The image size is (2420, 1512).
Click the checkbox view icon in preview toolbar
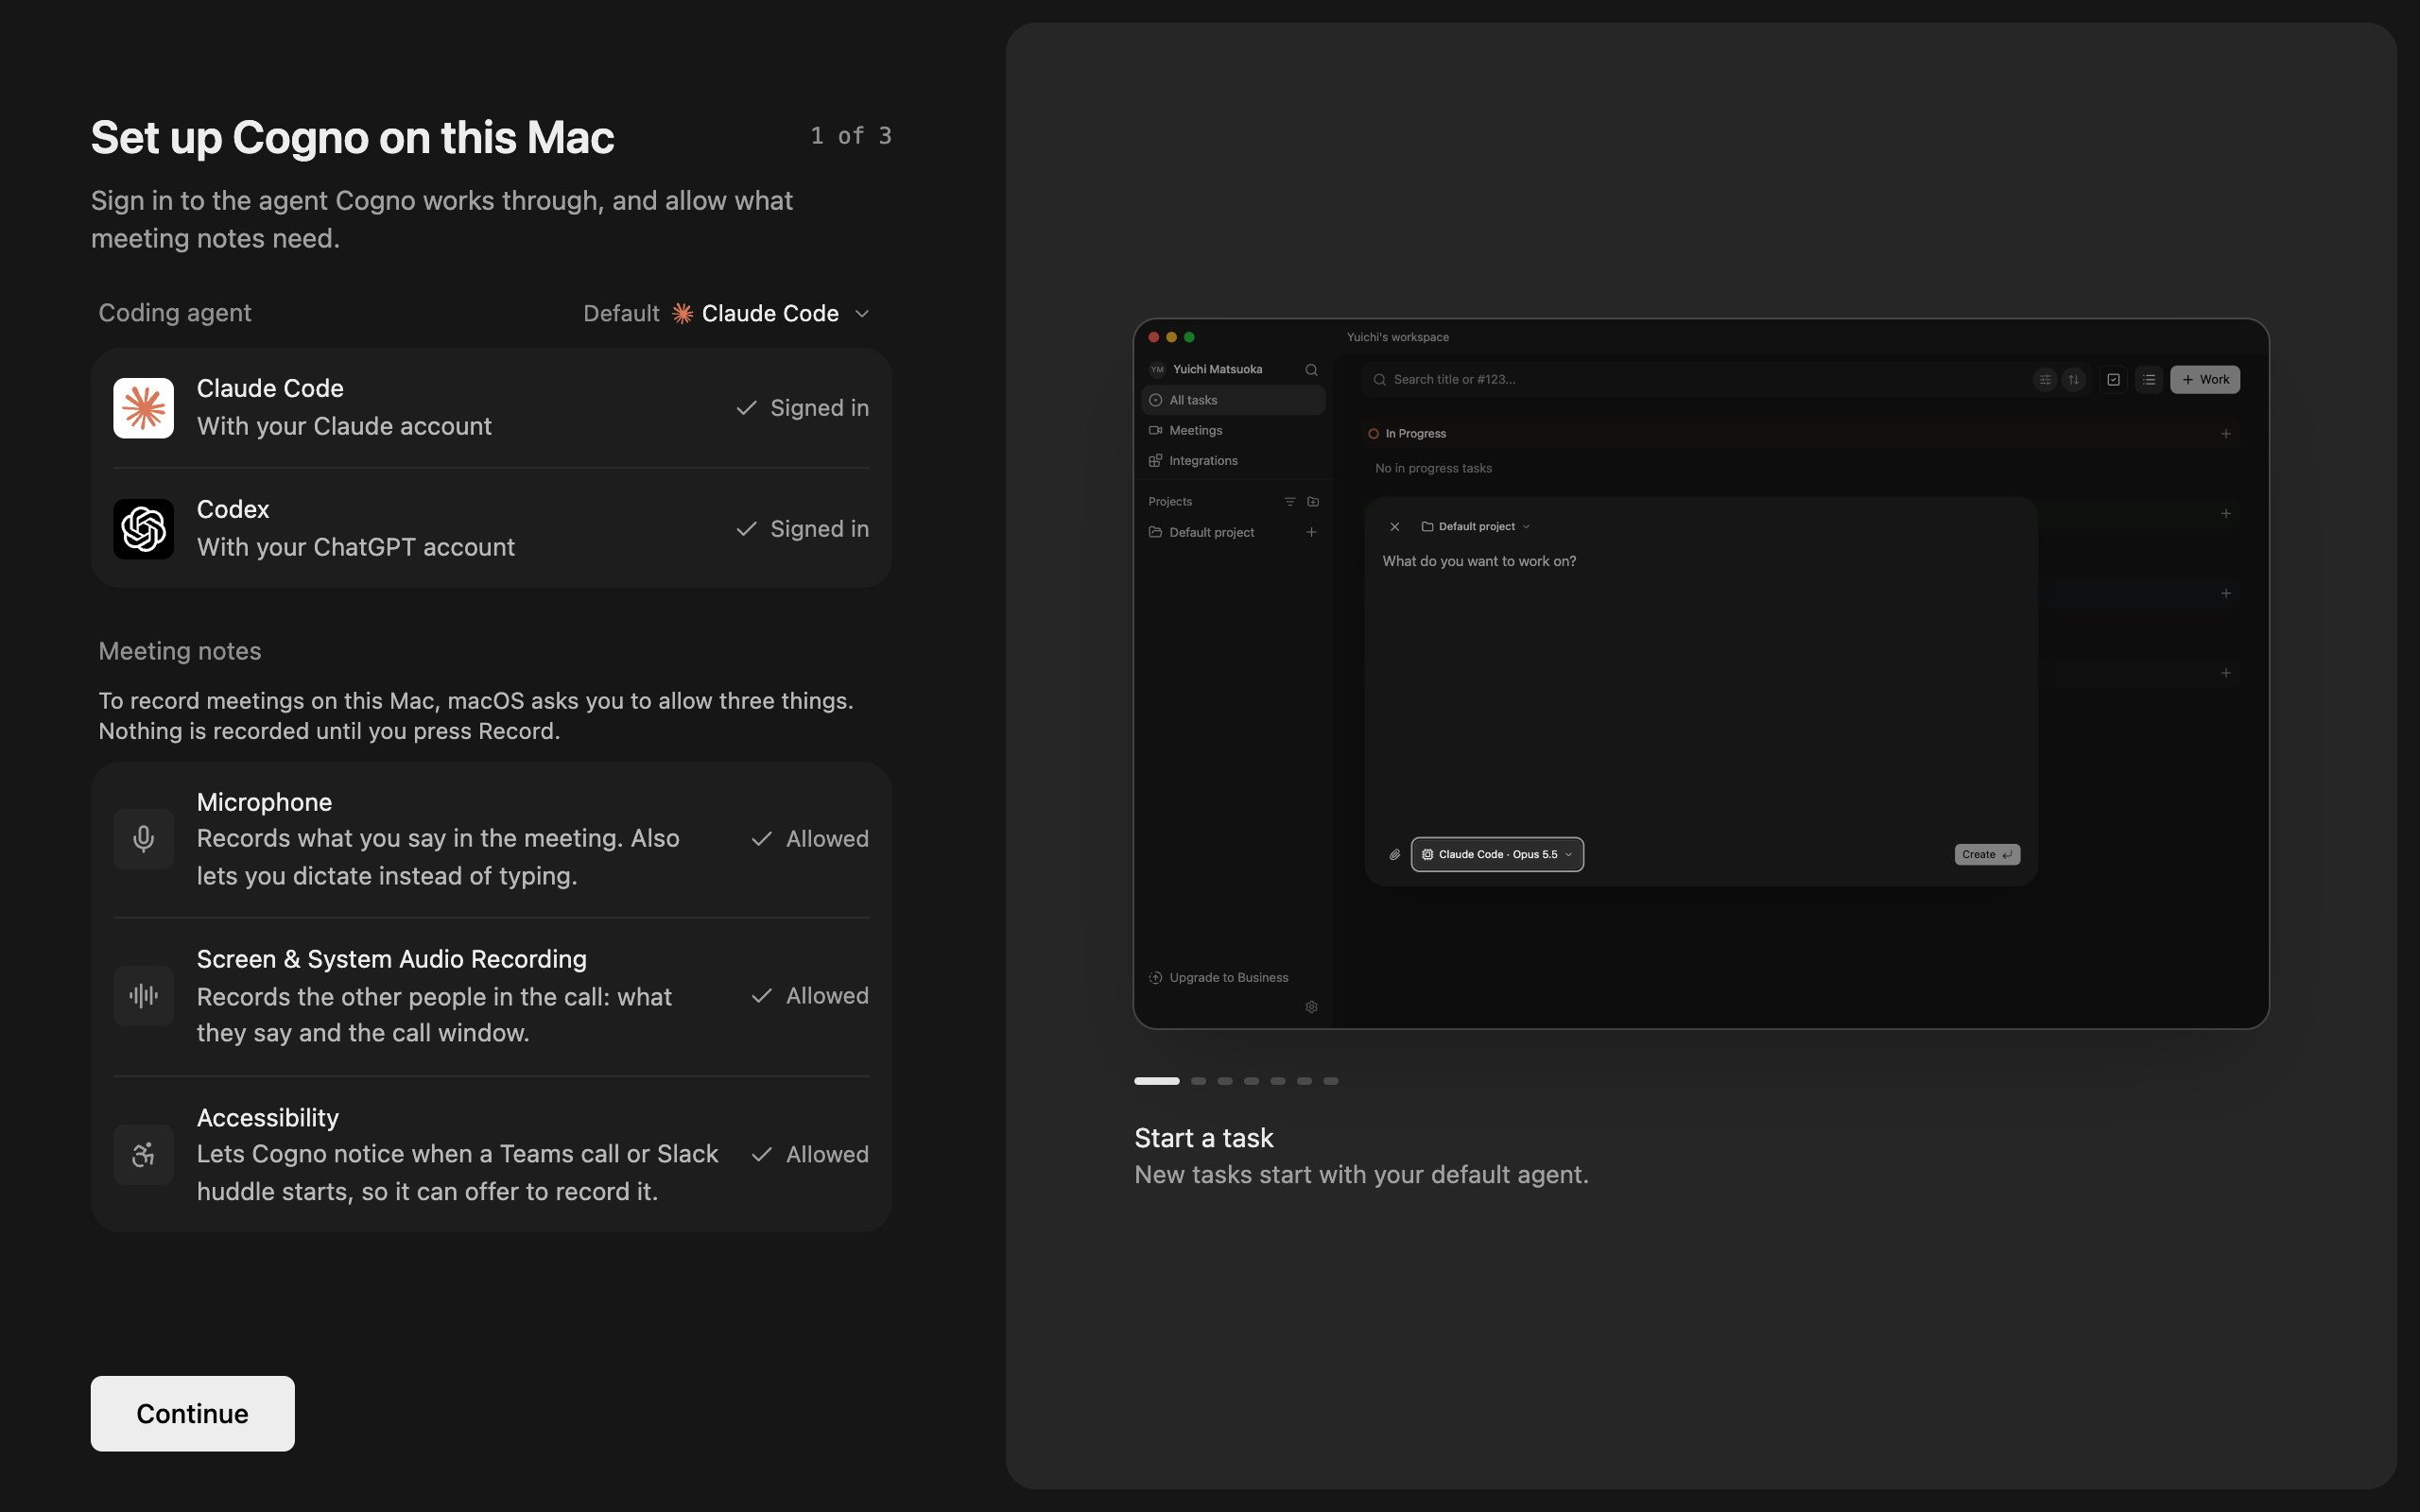point(2113,380)
